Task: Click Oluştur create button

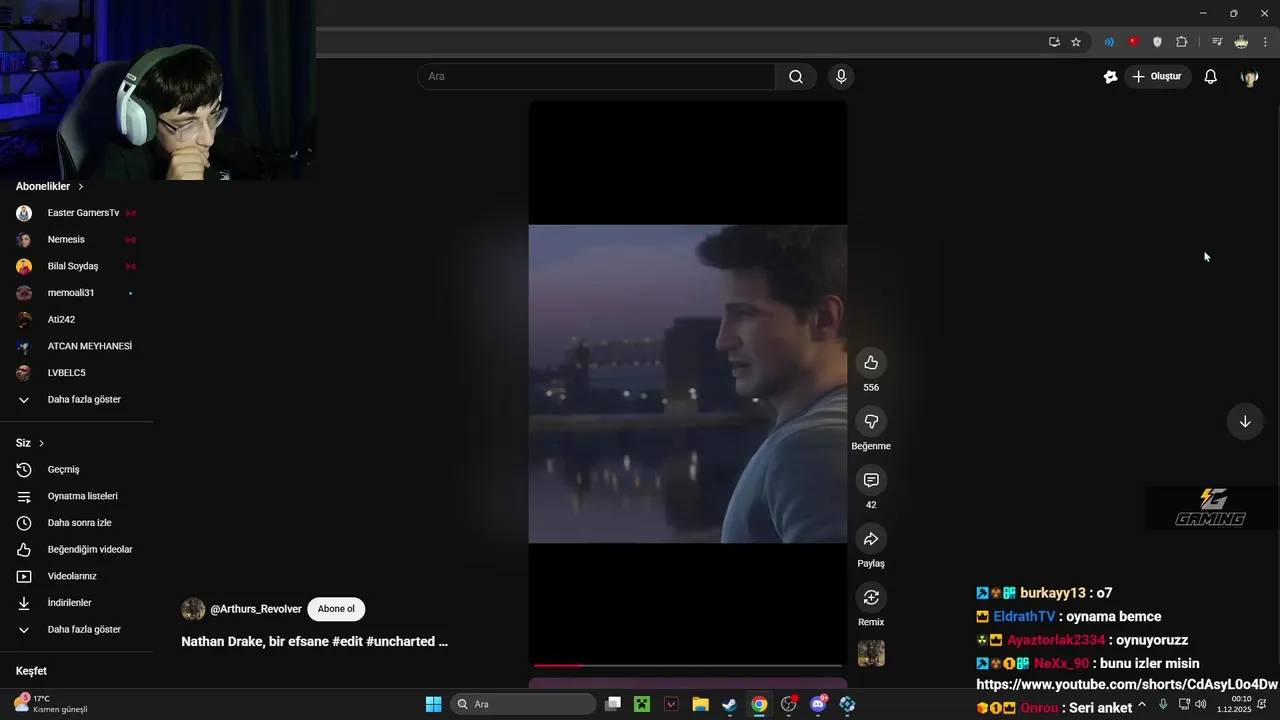Action: click(x=1157, y=76)
